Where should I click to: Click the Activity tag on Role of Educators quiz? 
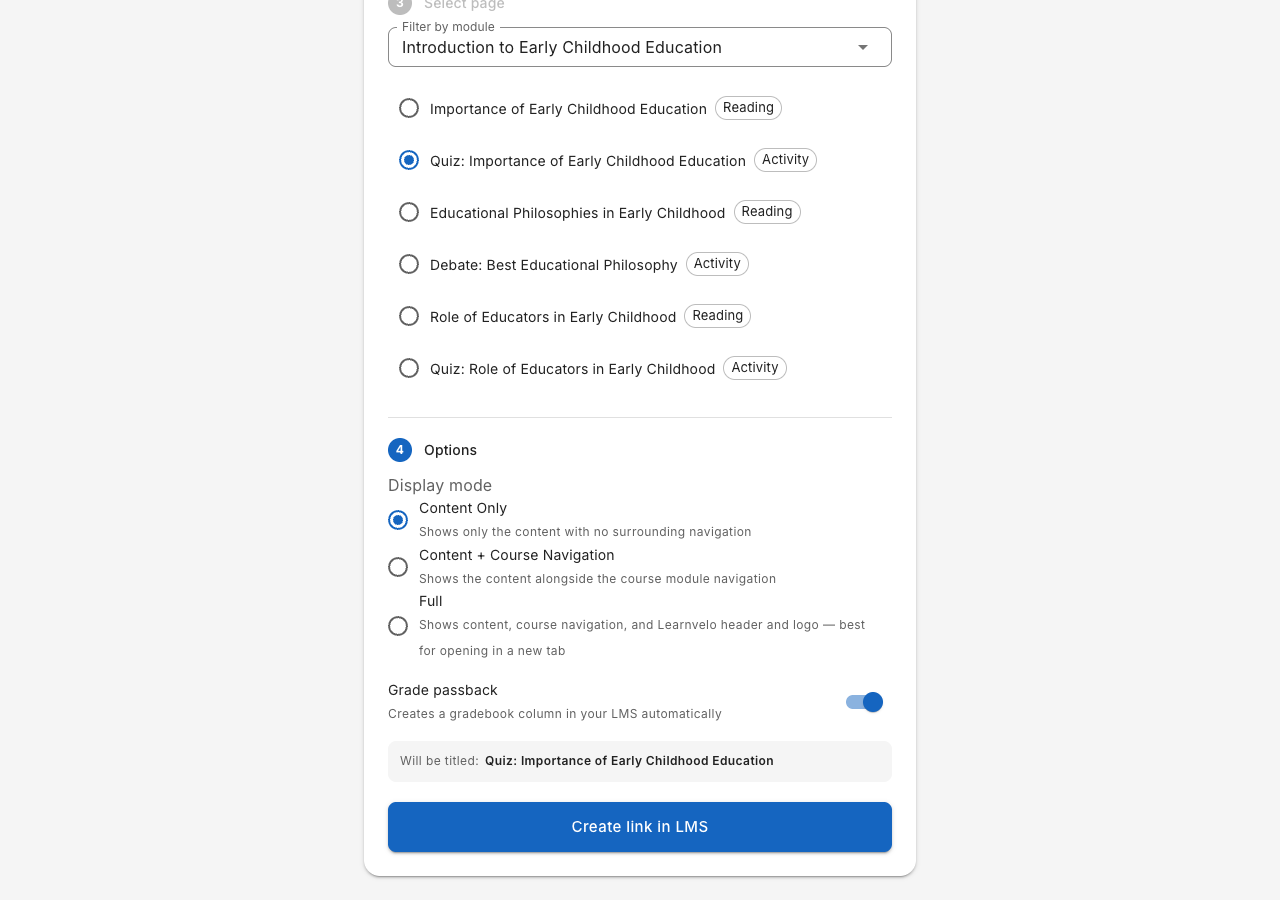click(755, 368)
